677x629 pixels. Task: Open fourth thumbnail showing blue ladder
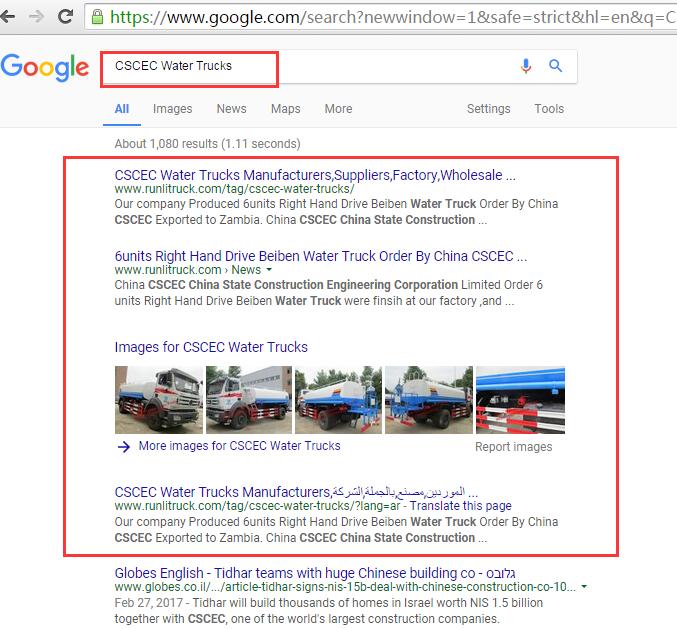click(x=428, y=399)
